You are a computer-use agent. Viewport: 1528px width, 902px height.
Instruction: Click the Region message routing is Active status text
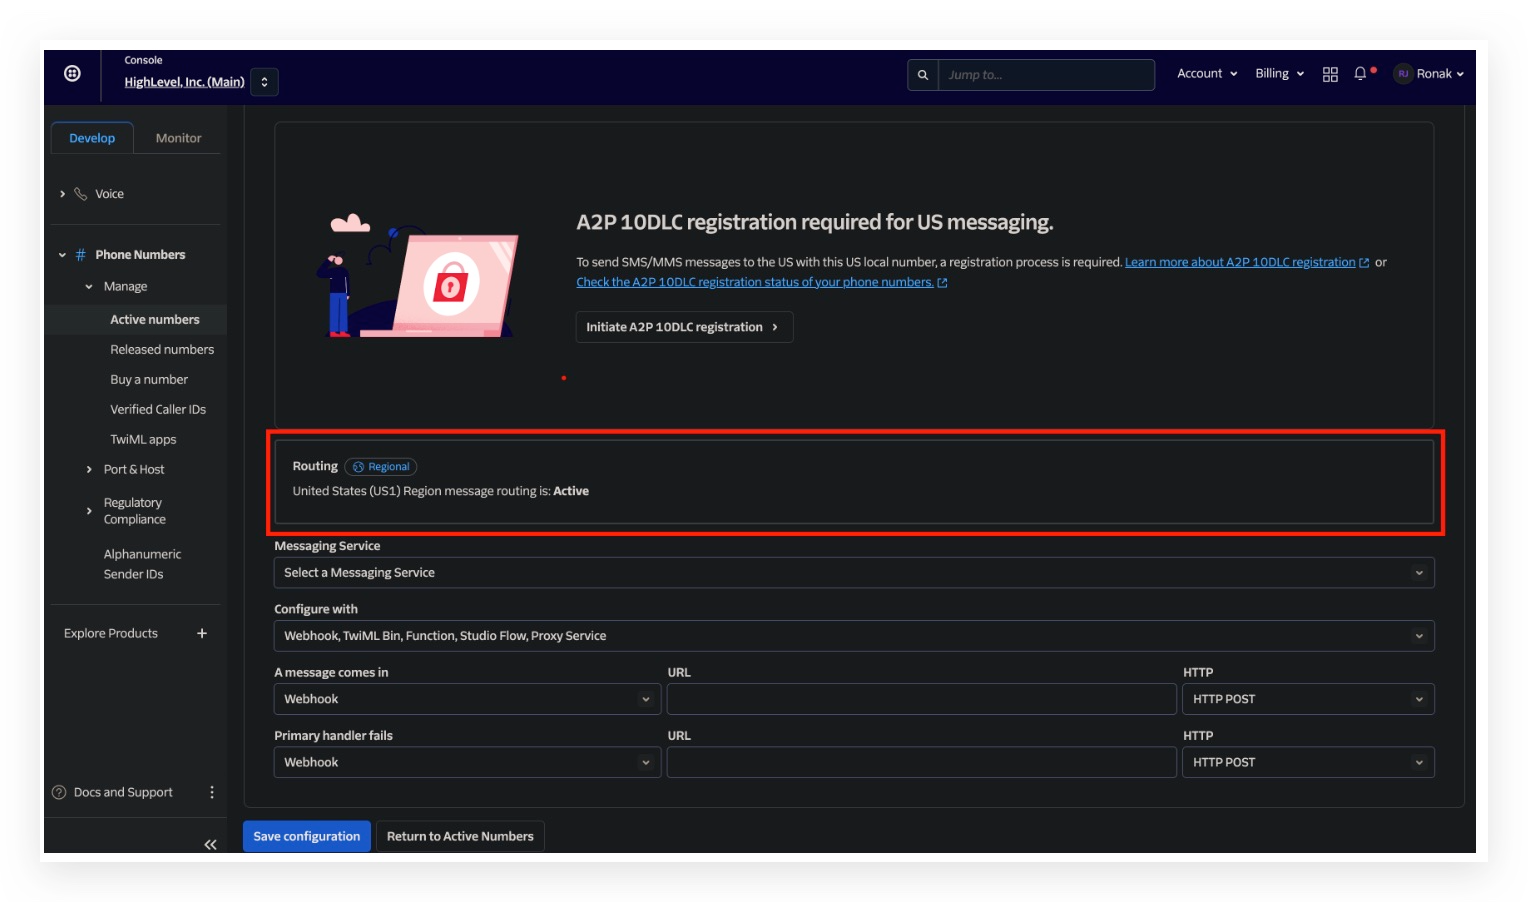point(440,491)
